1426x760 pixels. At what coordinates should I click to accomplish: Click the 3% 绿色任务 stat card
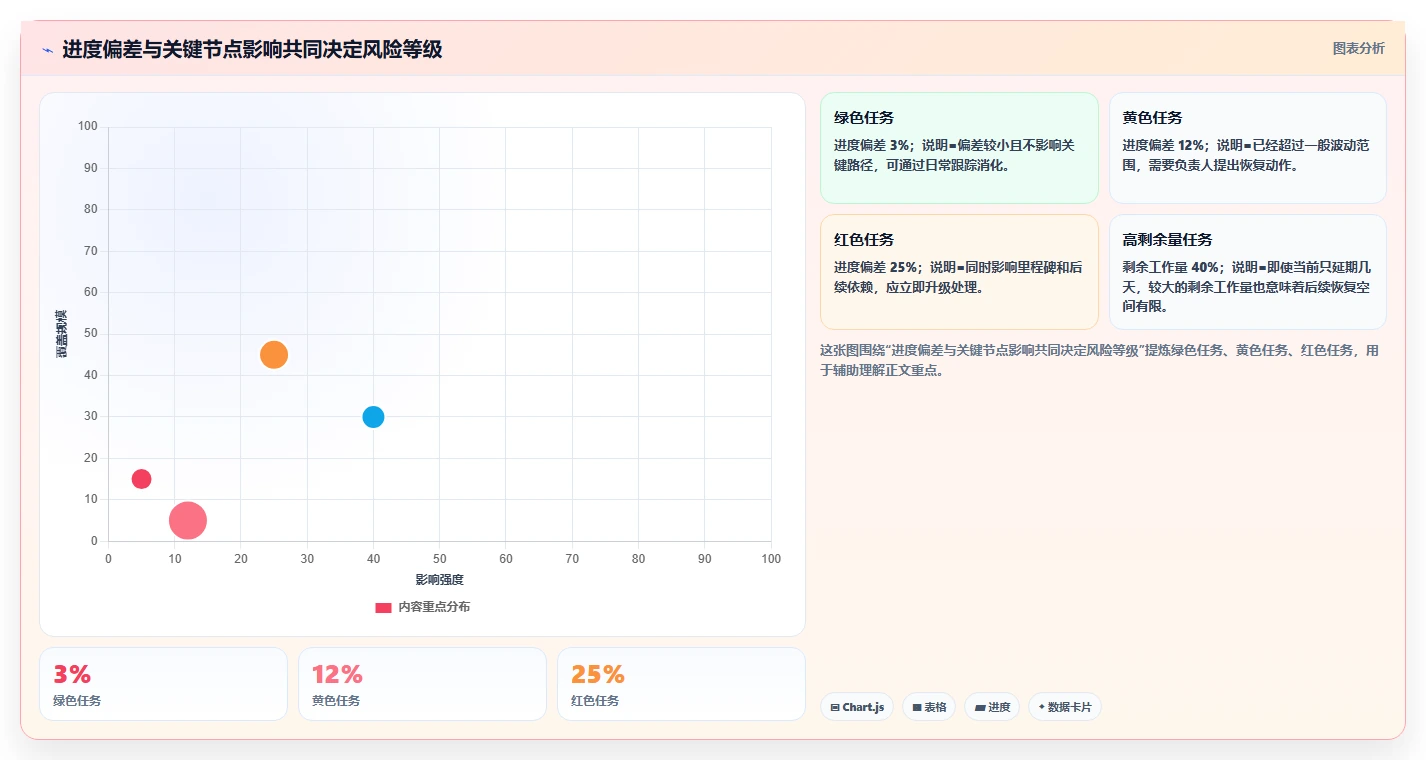pos(163,684)
